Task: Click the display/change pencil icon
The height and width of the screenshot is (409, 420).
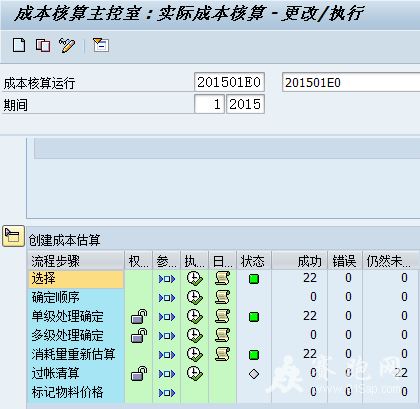Action: click(x=67, y=45)
